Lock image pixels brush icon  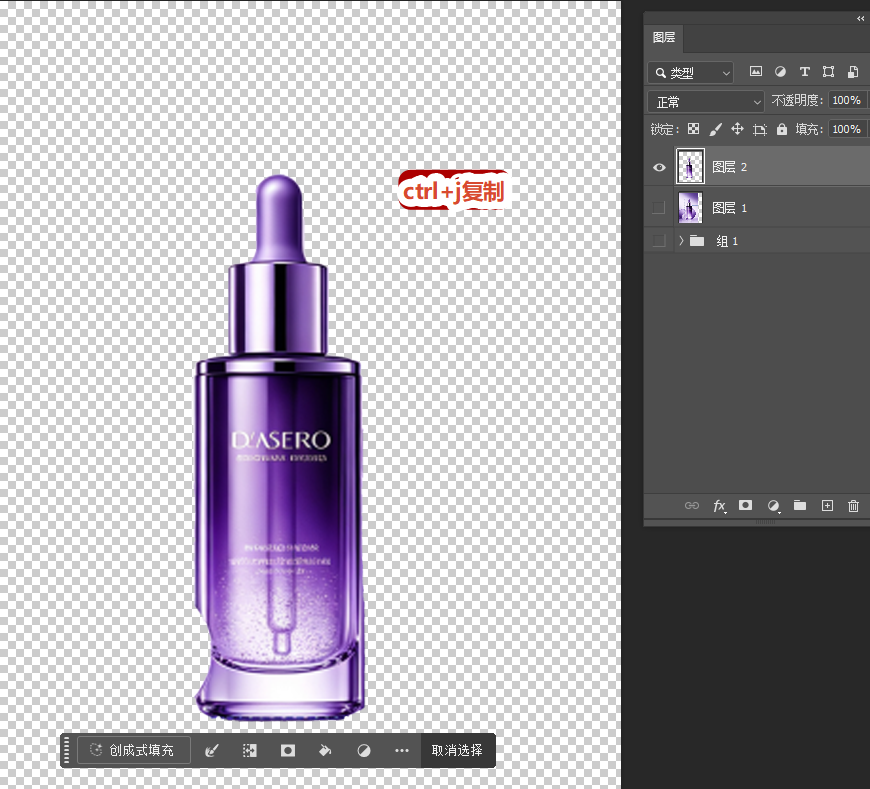pos(715,129)
